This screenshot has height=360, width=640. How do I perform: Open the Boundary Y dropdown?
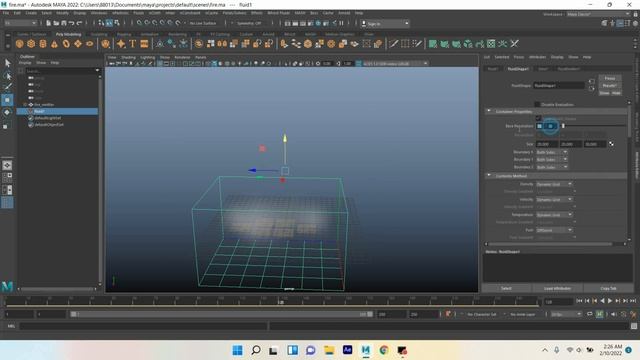[x=552, y=160]
